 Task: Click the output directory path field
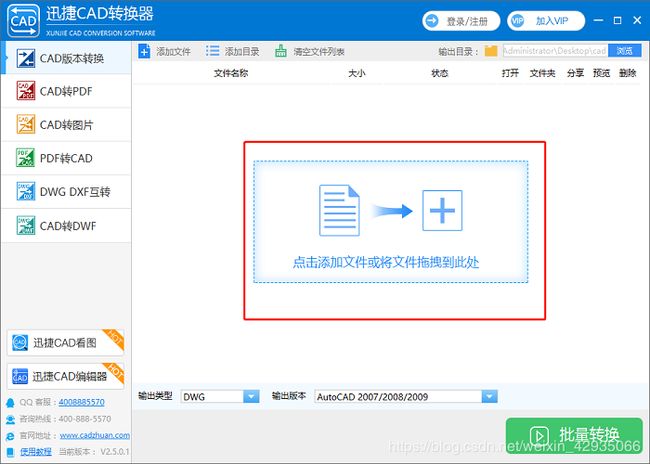(555, 51)
